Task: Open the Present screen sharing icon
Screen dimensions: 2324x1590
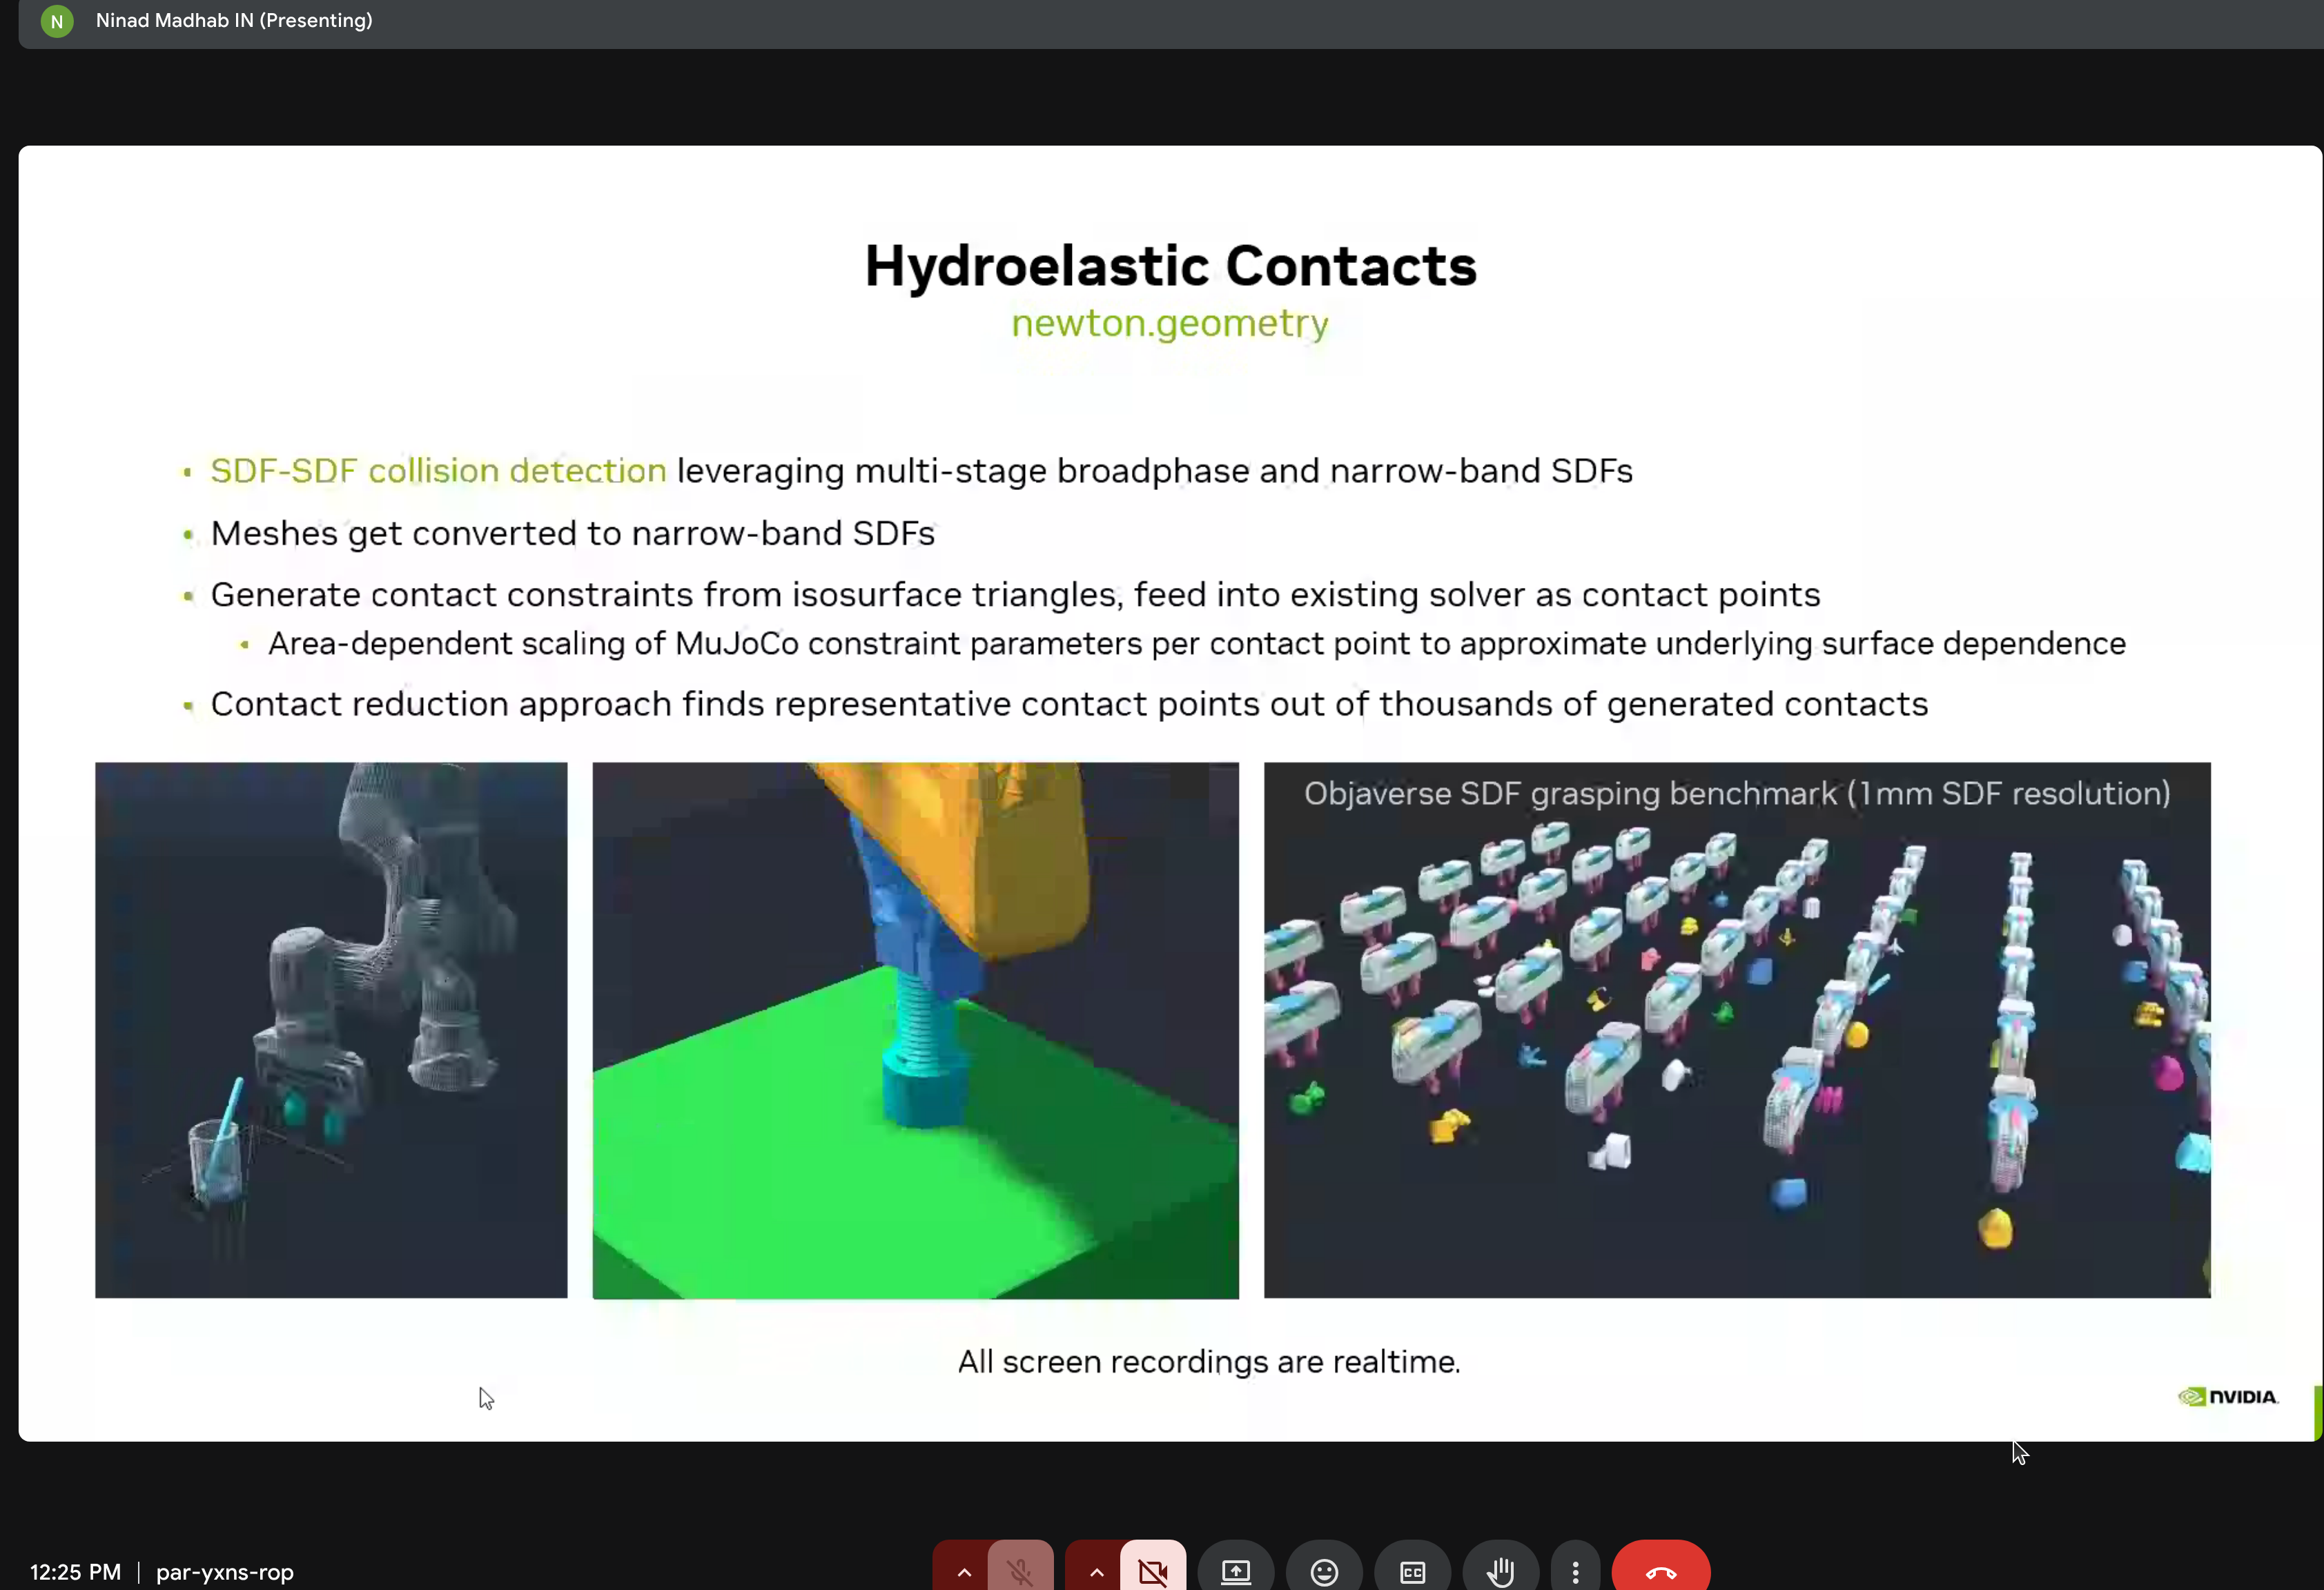Action: (1235, 1571)
